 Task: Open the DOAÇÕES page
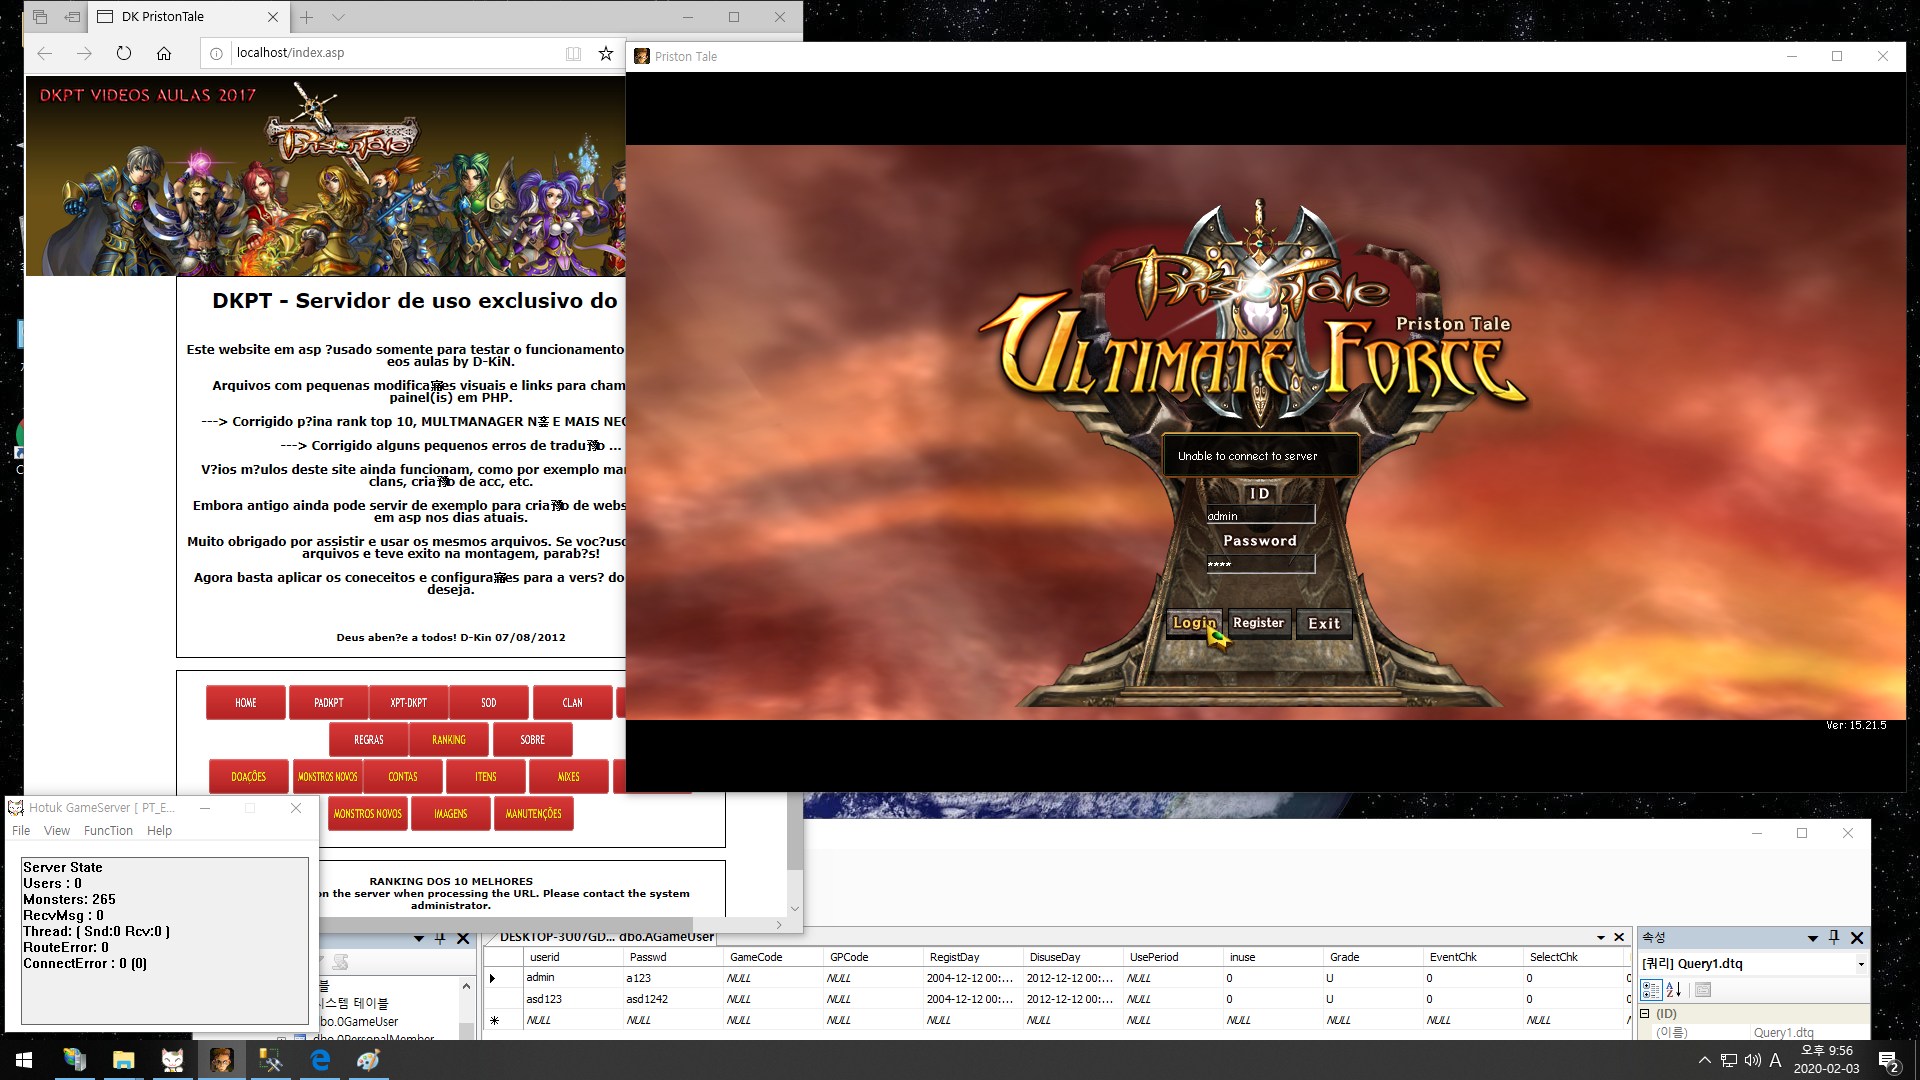pyautogui.click(x=249, y=777)
